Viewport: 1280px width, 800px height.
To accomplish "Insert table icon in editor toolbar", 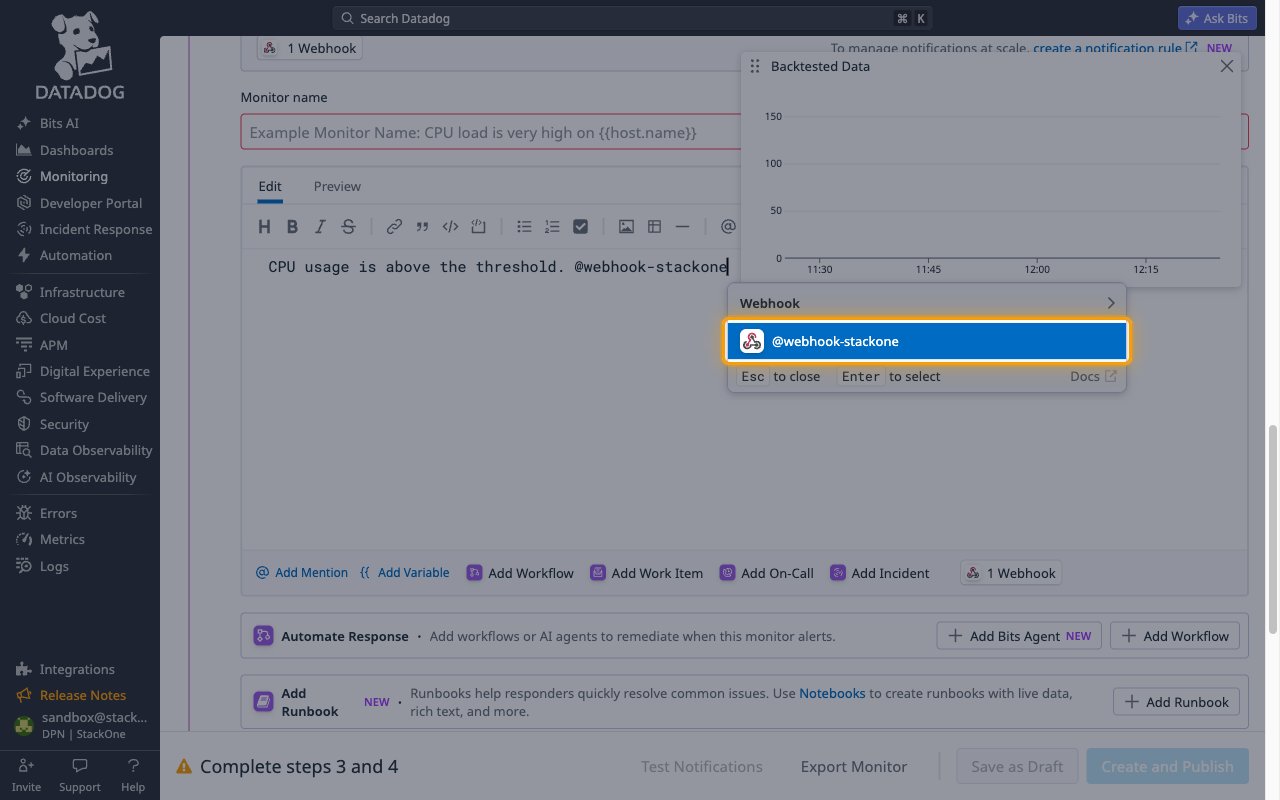I will pos(654,227).
